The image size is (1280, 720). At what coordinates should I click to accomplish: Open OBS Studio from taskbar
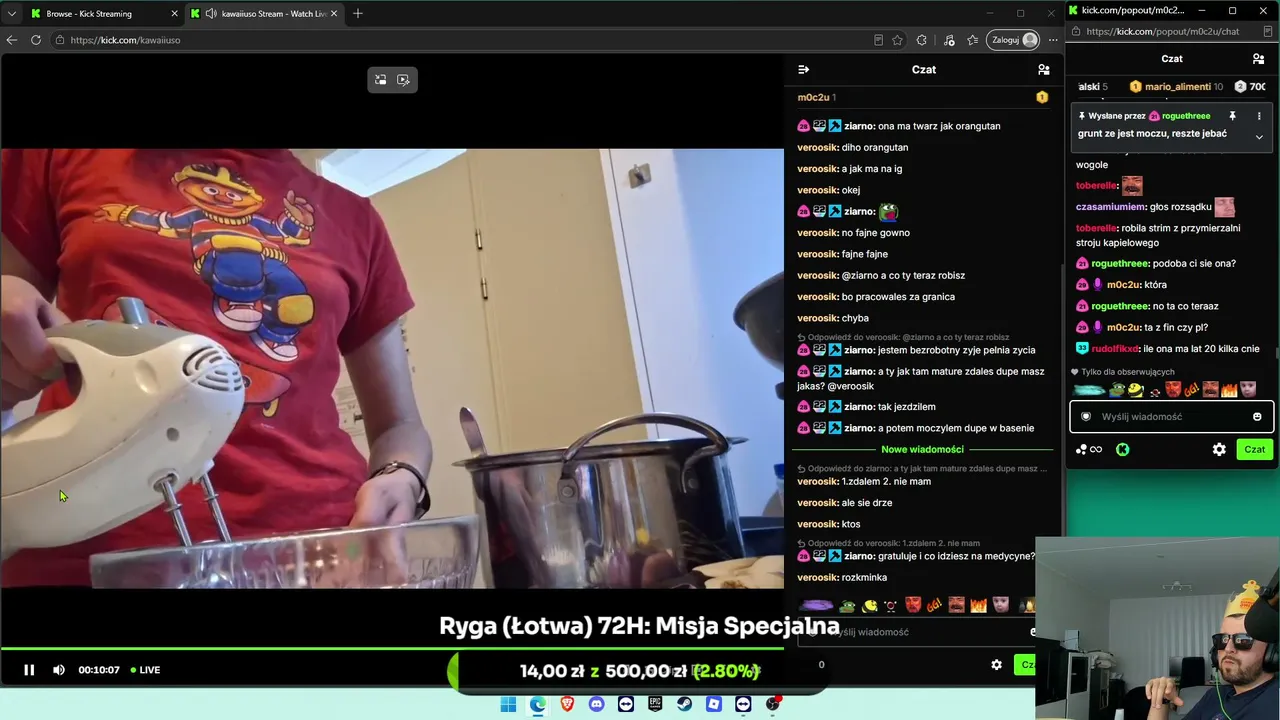click(x=772, y=704)
